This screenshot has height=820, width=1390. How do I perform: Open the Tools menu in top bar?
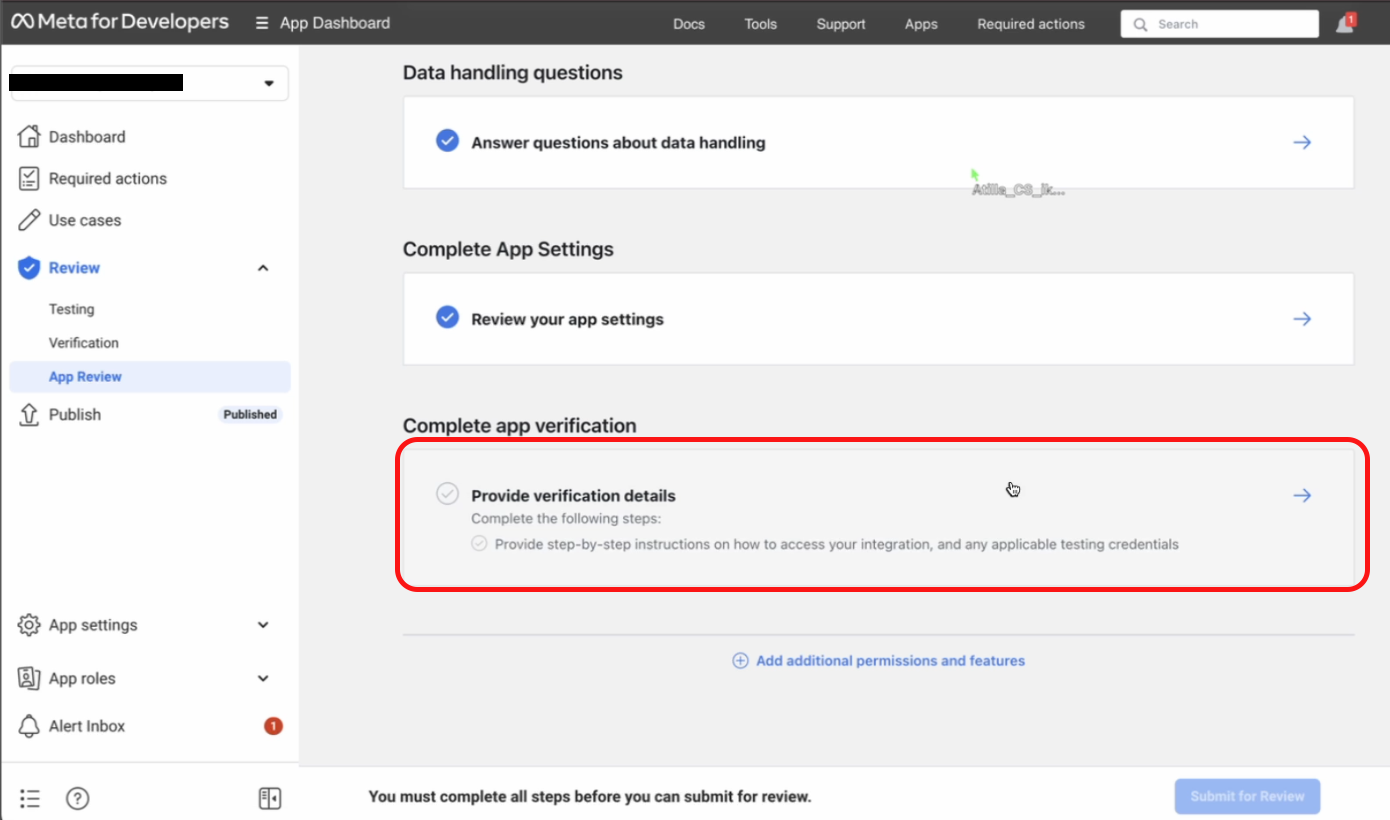(x=761, y=24)
